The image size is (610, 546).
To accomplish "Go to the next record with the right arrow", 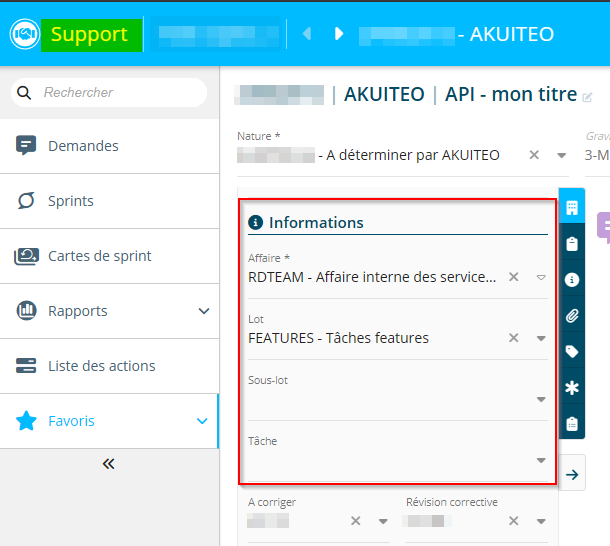I will [339, 34].
